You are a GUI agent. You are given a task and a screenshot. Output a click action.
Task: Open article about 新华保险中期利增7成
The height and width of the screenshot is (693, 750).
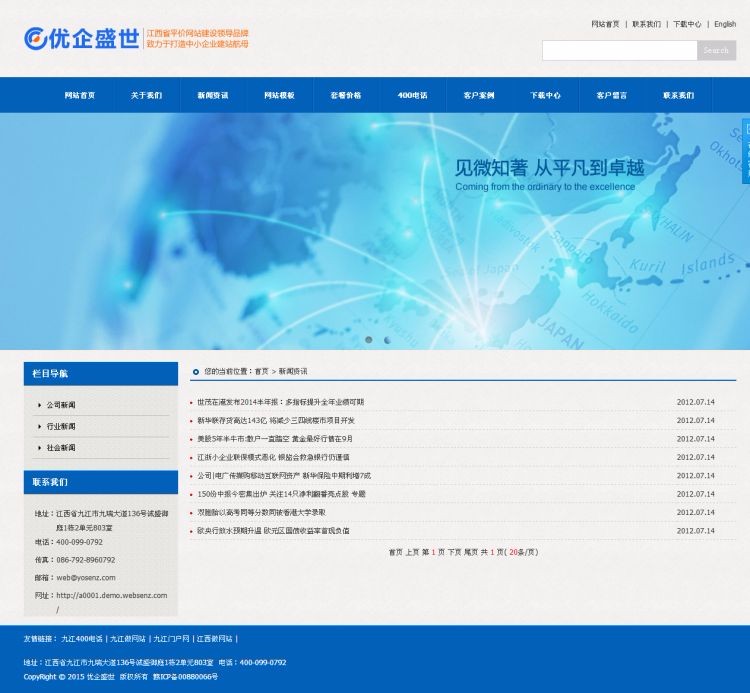[x=284, y=475]
